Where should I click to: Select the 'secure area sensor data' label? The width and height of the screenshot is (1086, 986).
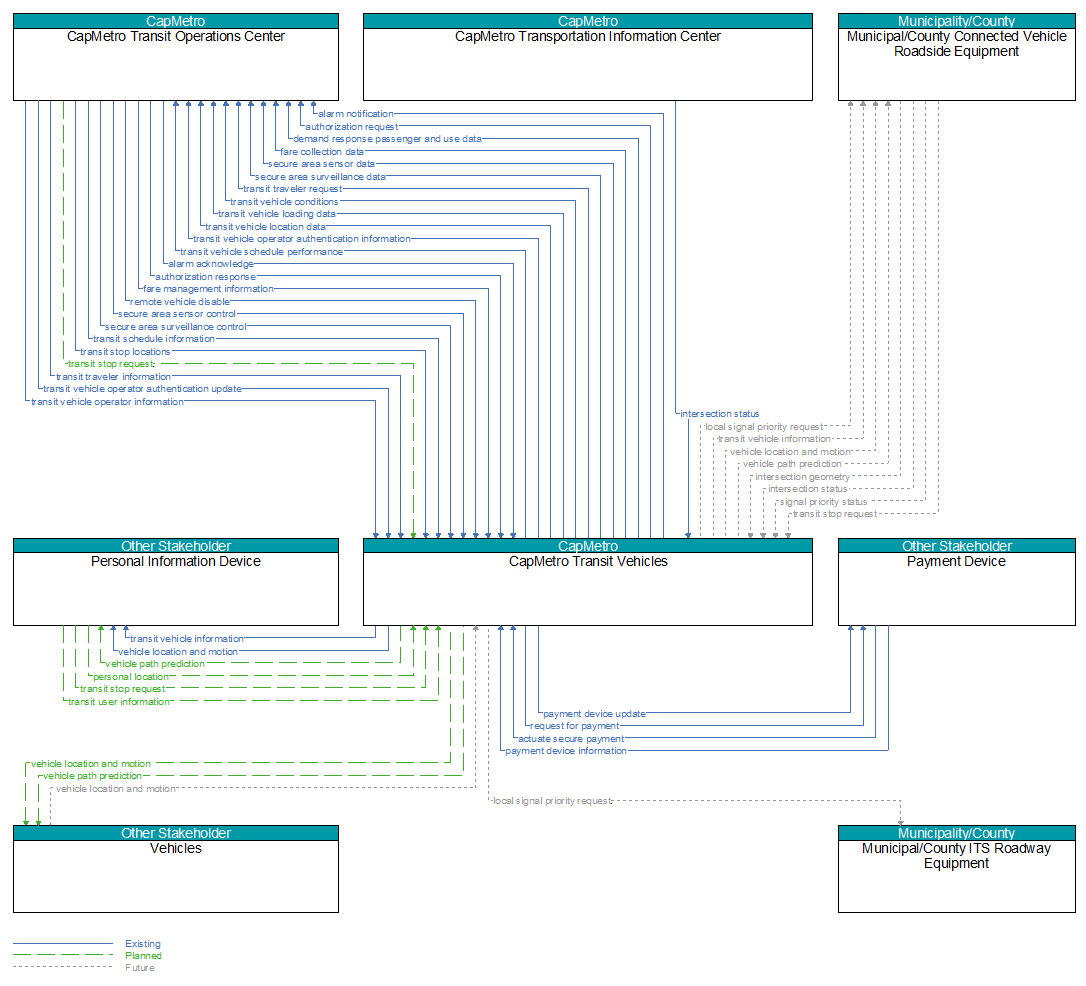(x=321, y=164)
